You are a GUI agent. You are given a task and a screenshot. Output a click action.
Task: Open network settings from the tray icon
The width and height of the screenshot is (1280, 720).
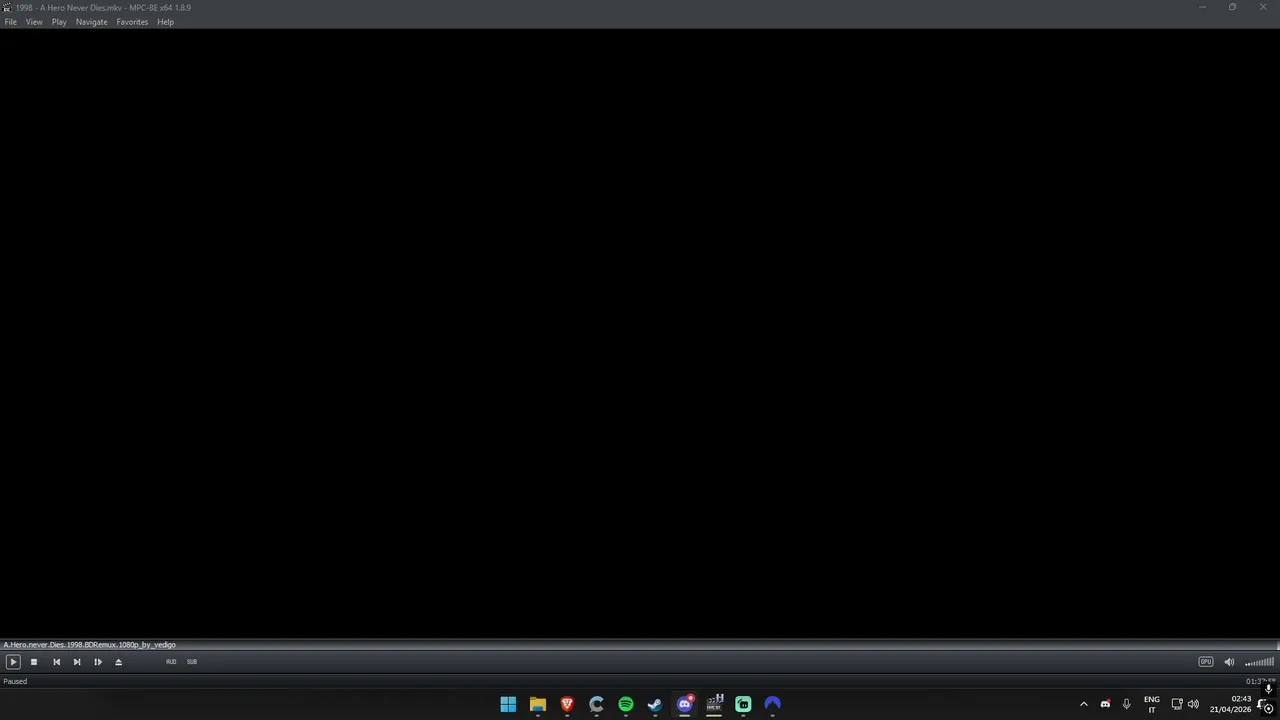click(x=1177, y=704)
